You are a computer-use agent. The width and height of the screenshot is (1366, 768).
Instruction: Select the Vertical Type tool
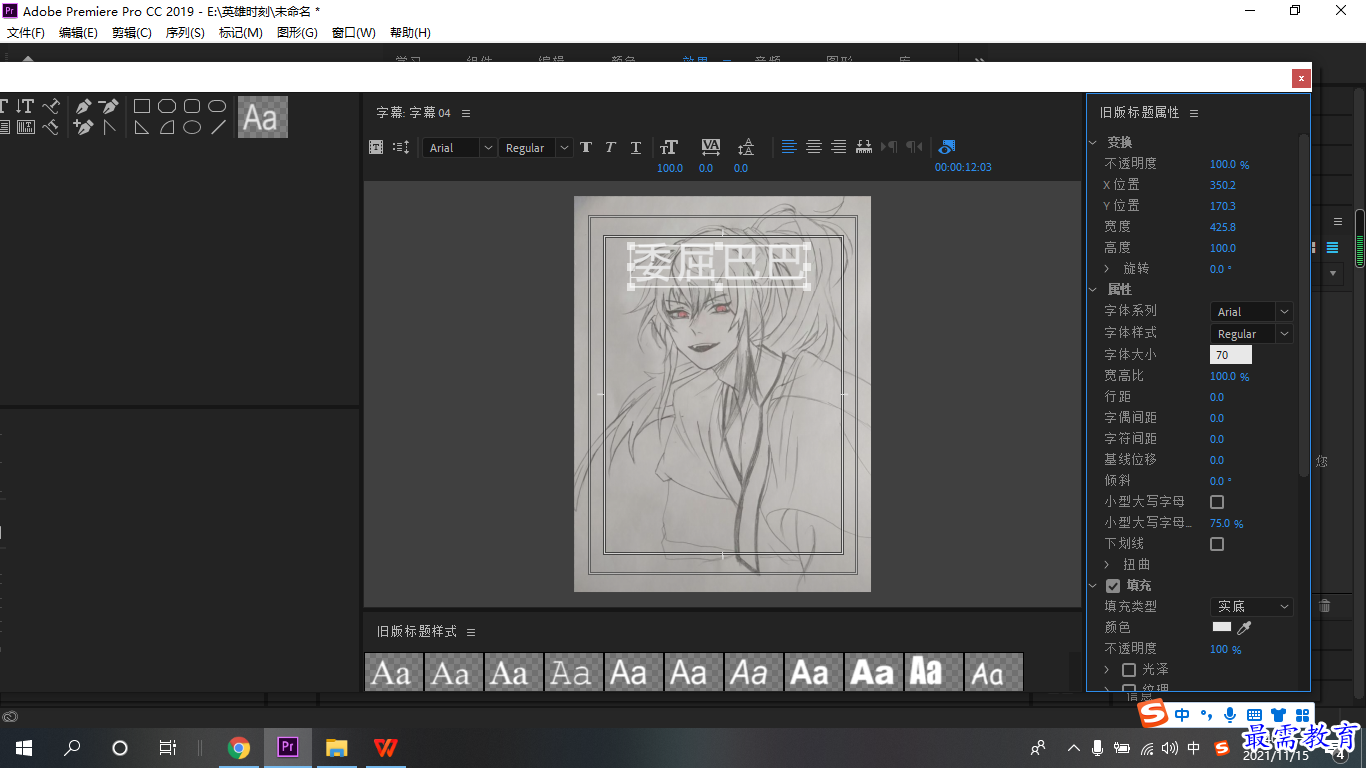tap(25, 106)
